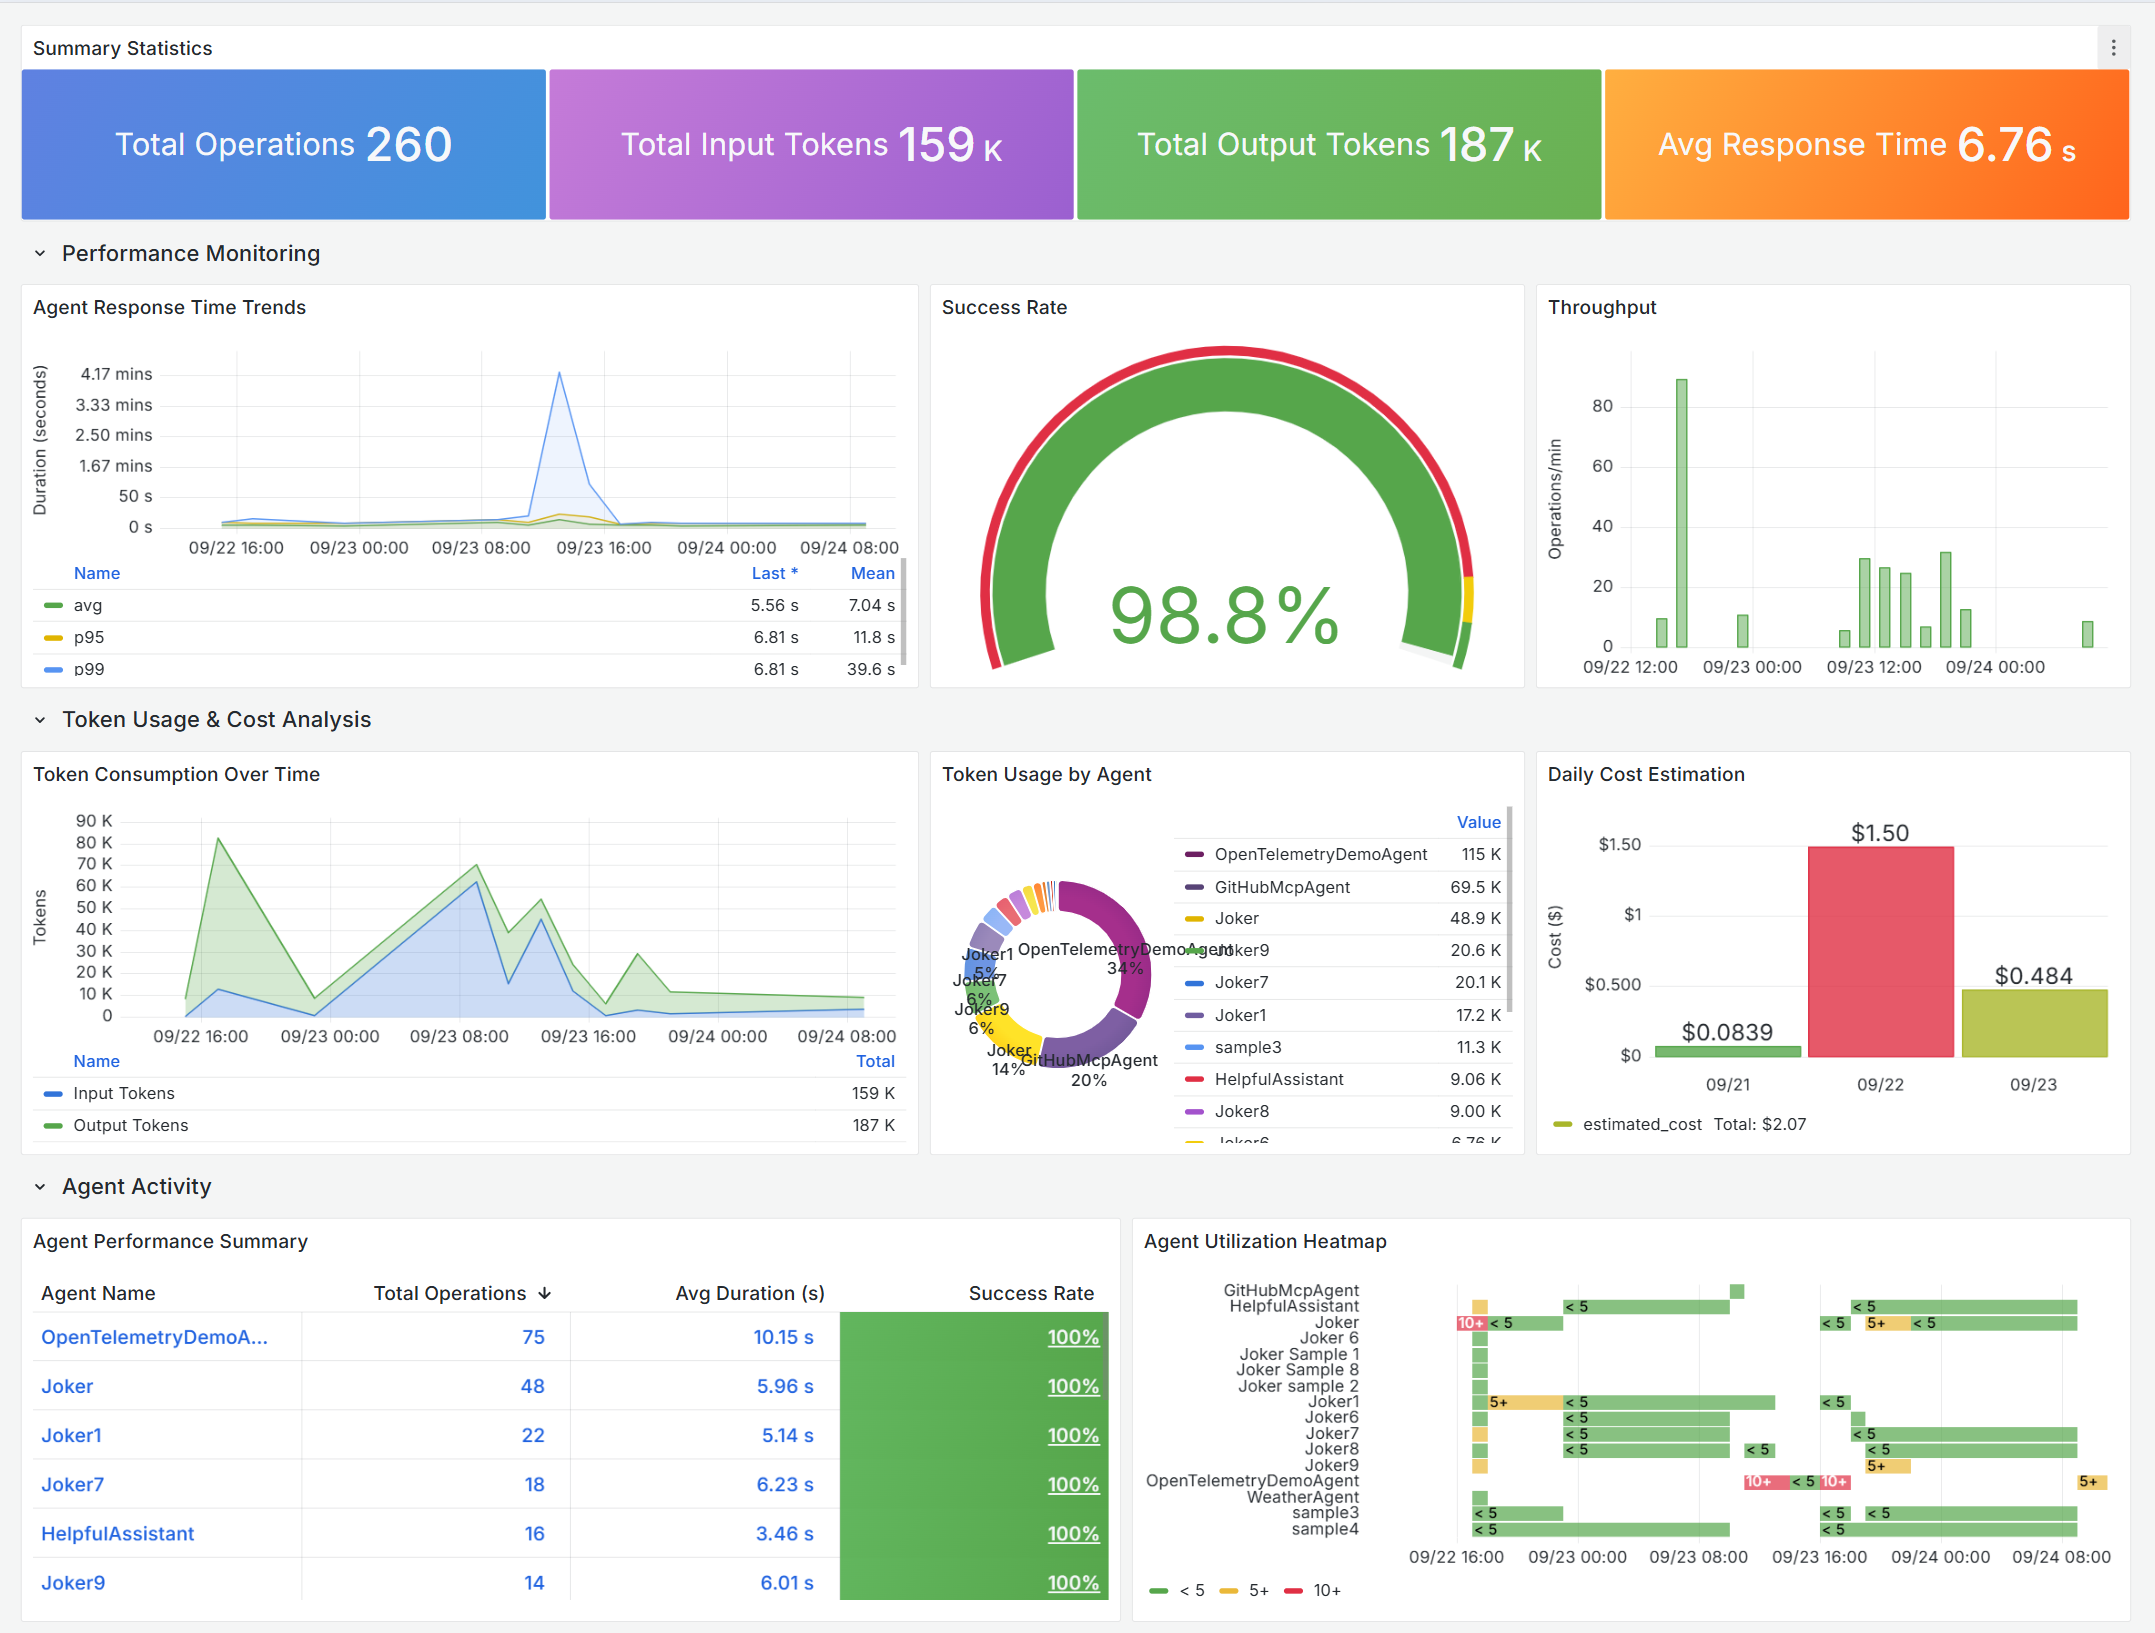Collapse the Token Usage & Cost Analysis row
Image resolution: width=2155 pixels, height=1633 pixels.
coord(40,720)
